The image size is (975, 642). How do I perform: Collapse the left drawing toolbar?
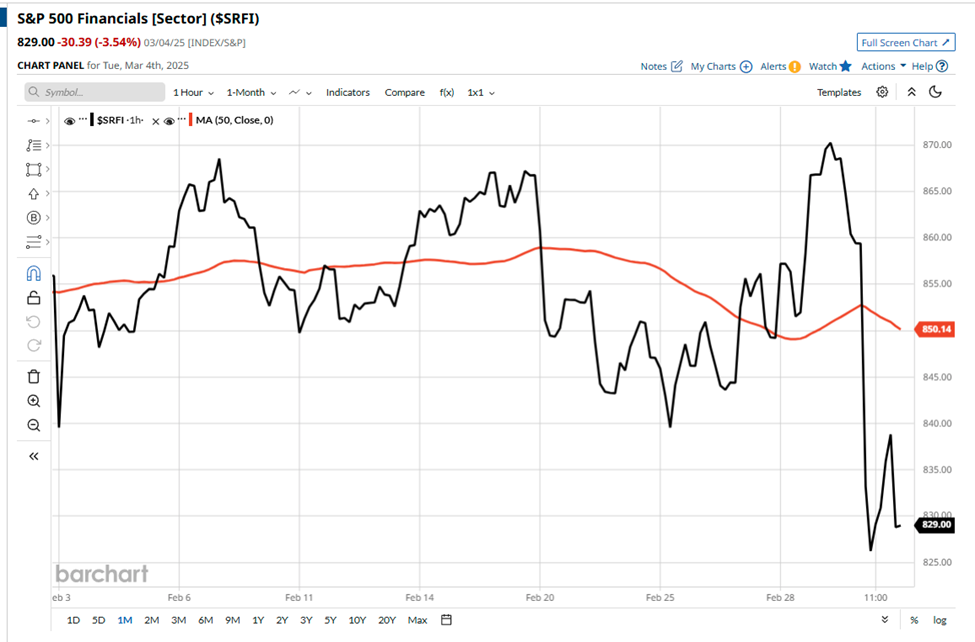pos(33,456)
